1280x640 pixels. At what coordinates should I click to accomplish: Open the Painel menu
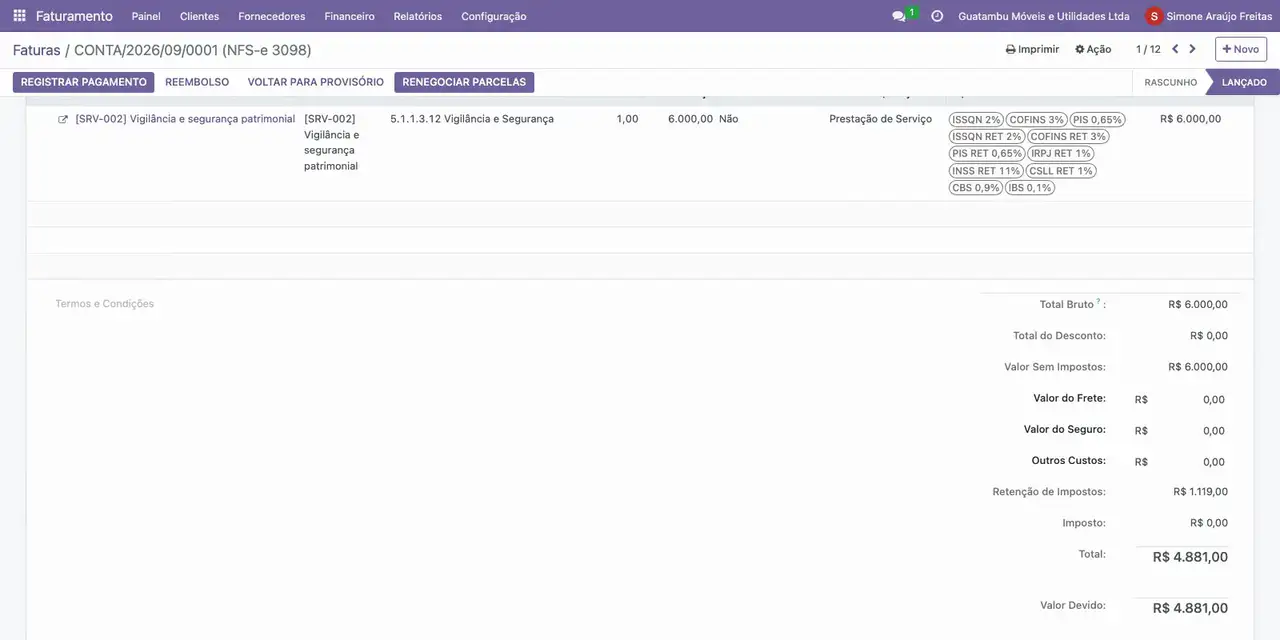point(146,16)
